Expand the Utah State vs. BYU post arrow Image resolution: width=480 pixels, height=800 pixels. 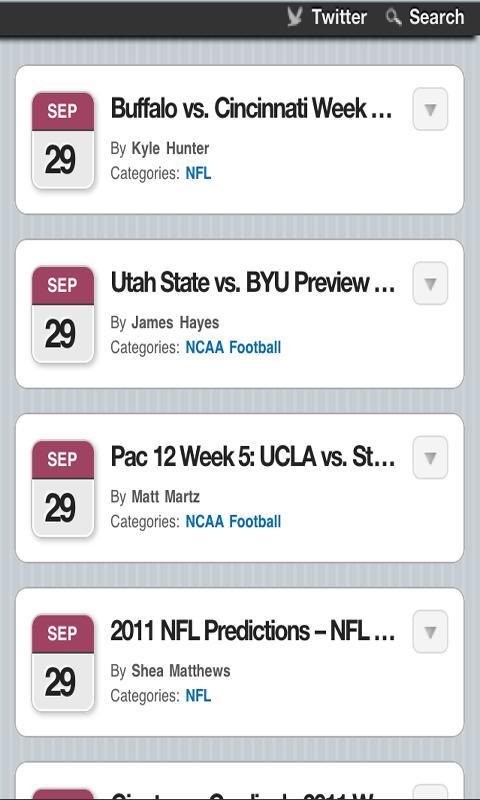[x=430, y=283]
